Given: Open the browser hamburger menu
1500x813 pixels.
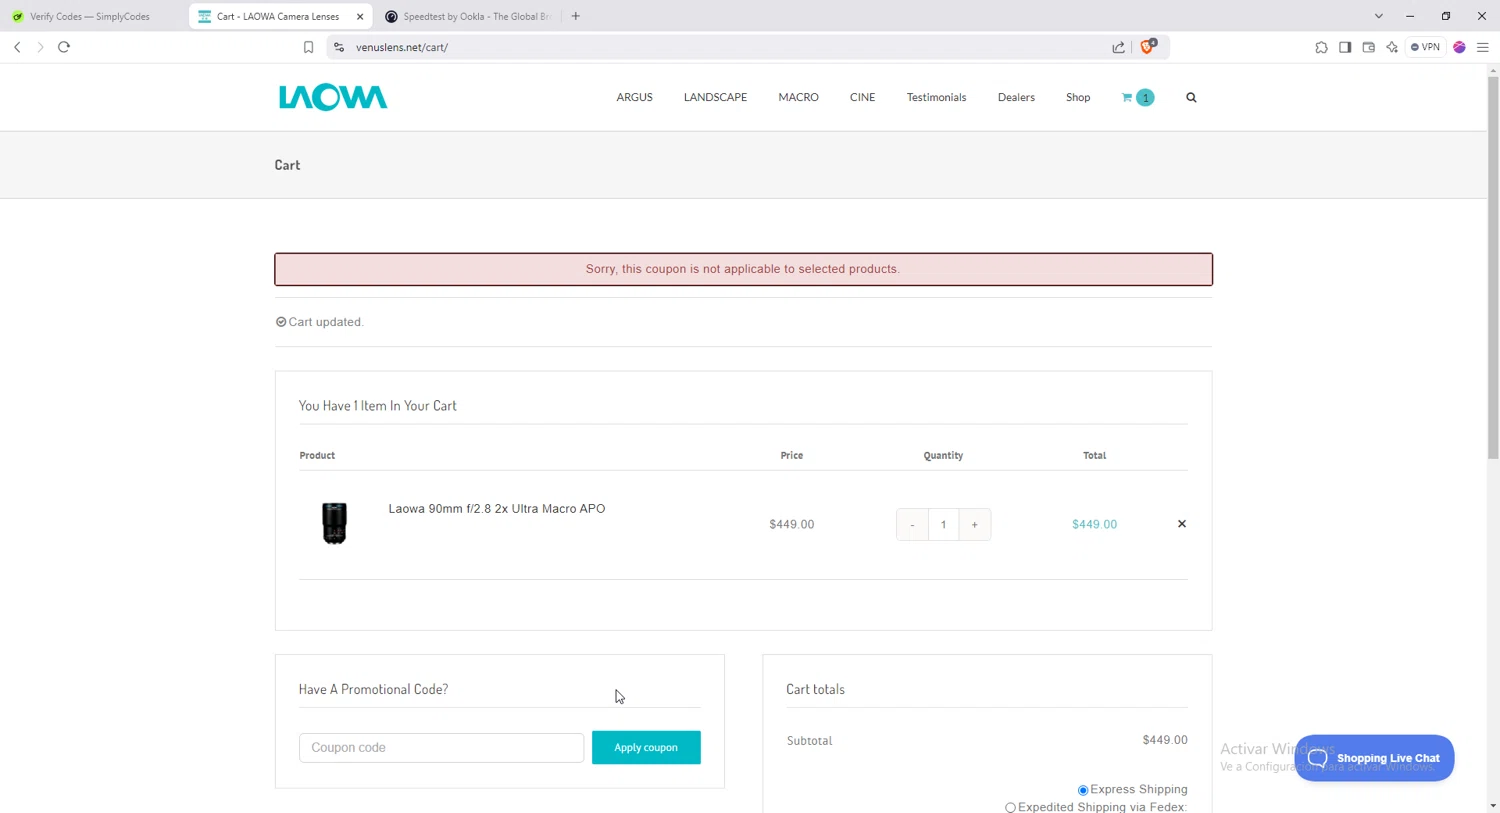Looking at the screenshot, I should click(1483, 47).
